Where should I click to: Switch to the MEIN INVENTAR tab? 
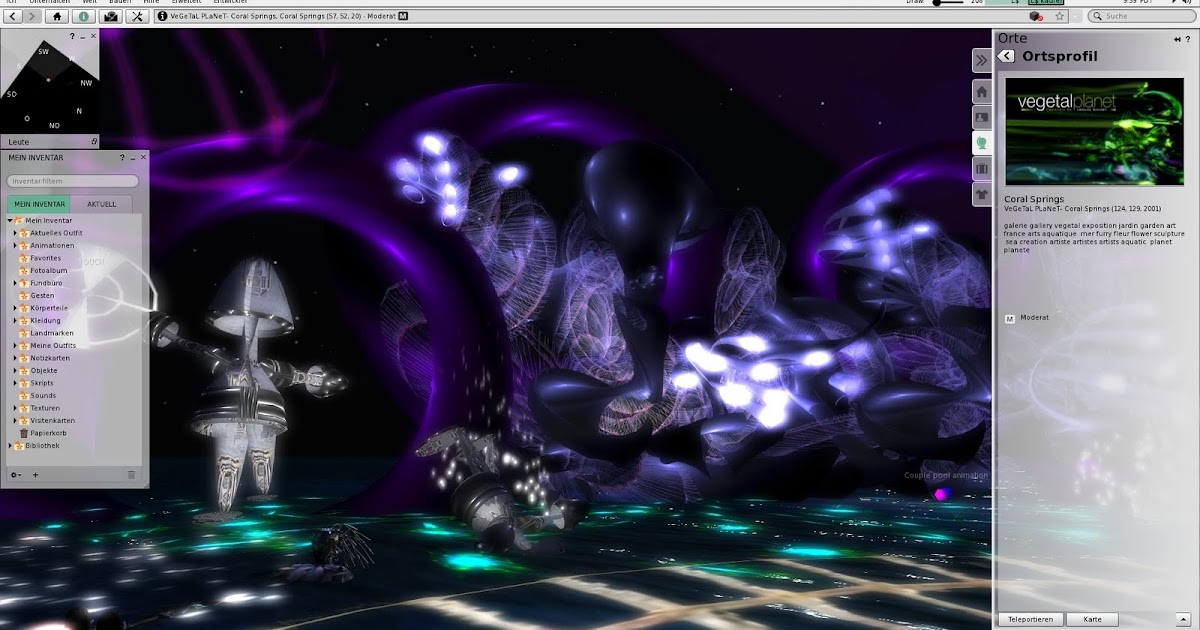coord(37,204)
